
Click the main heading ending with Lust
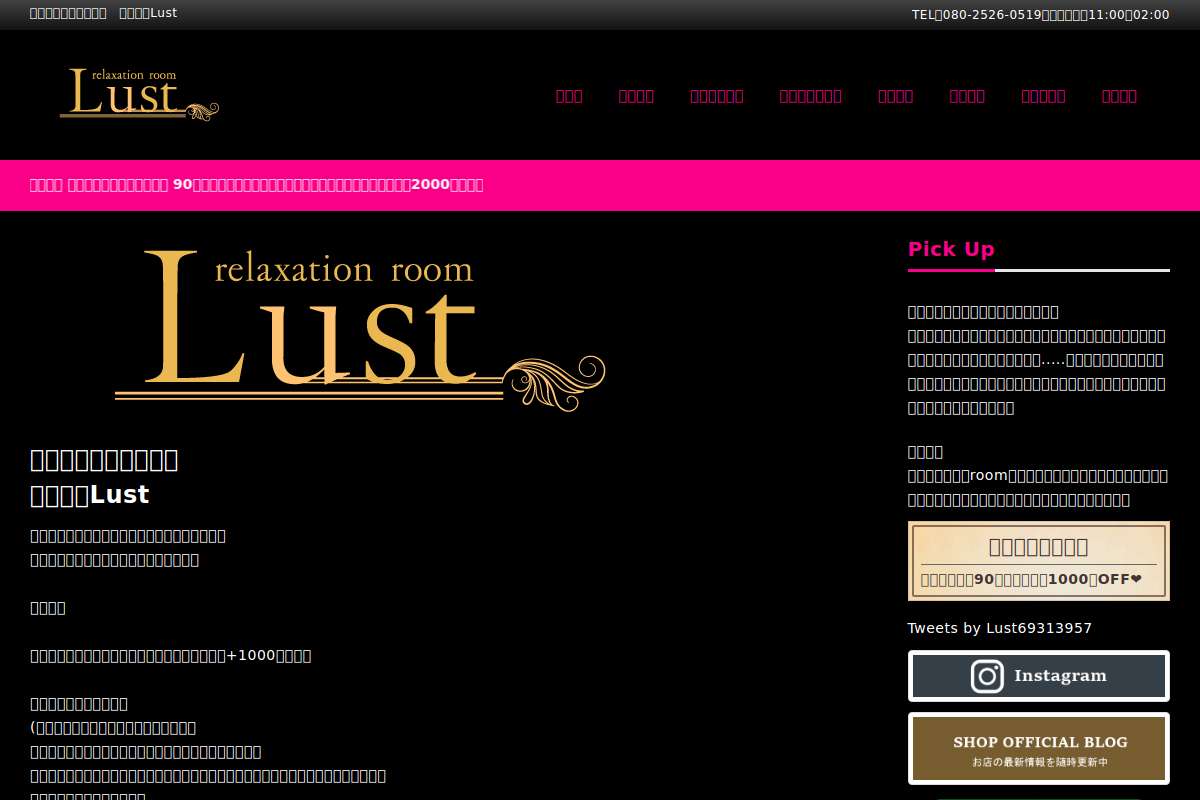[x=104, y=477]
